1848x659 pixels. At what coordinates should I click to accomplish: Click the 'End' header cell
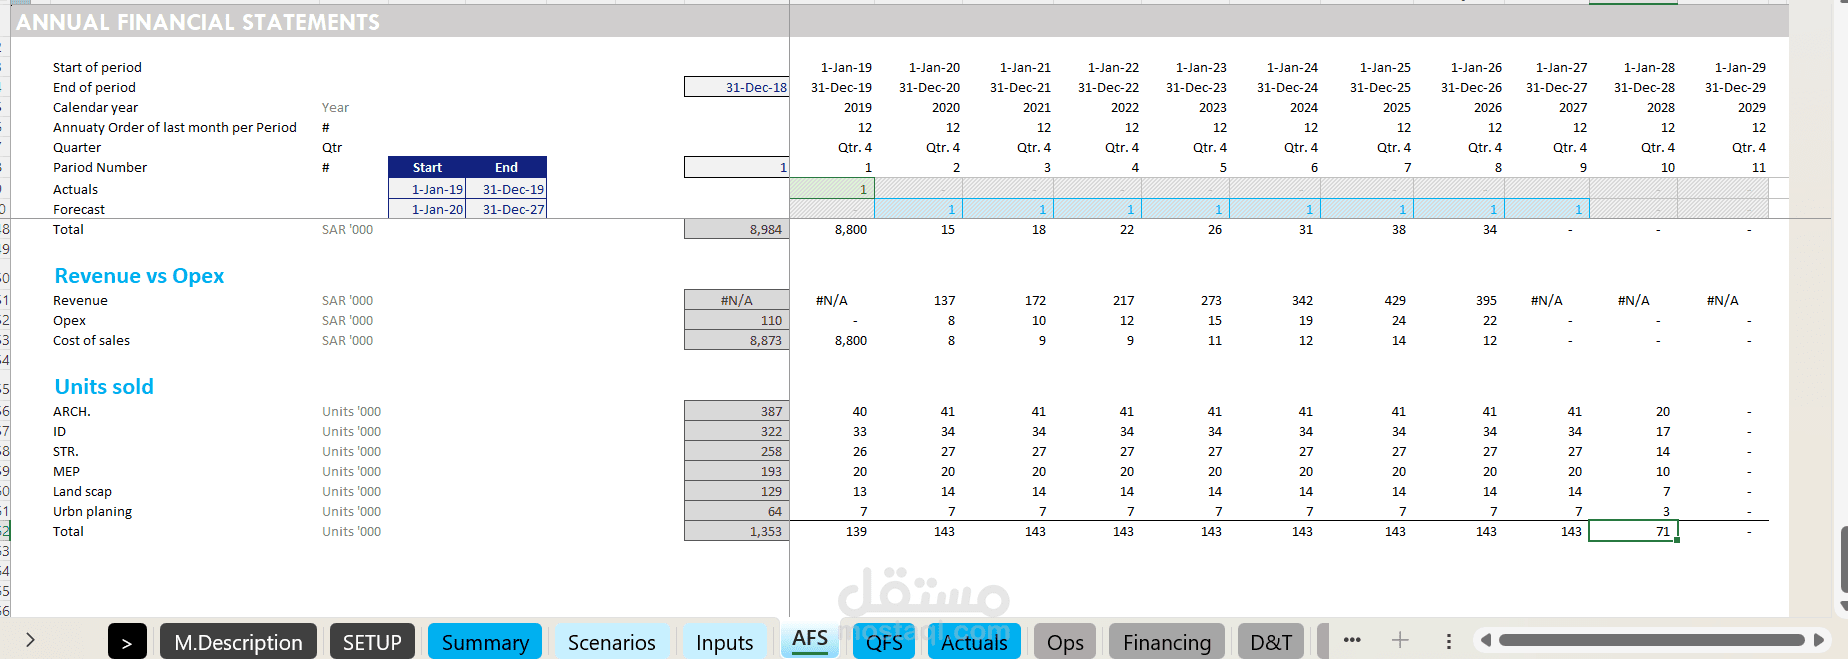[x=506, y=167]
